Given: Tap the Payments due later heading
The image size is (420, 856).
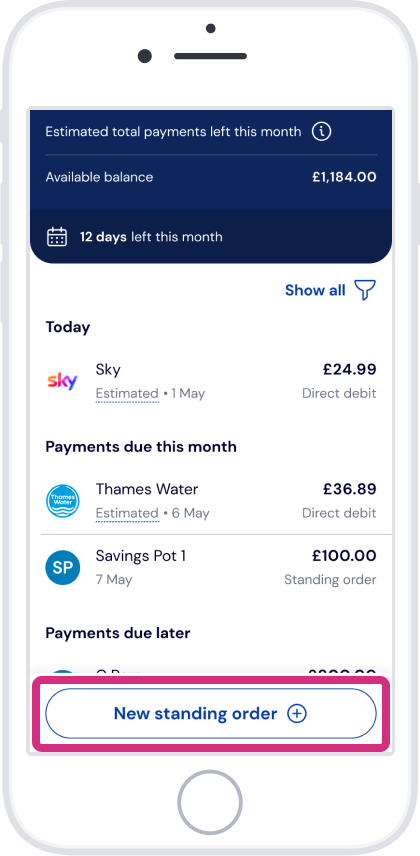Looking at the screenshot, I should click(118, 633).
